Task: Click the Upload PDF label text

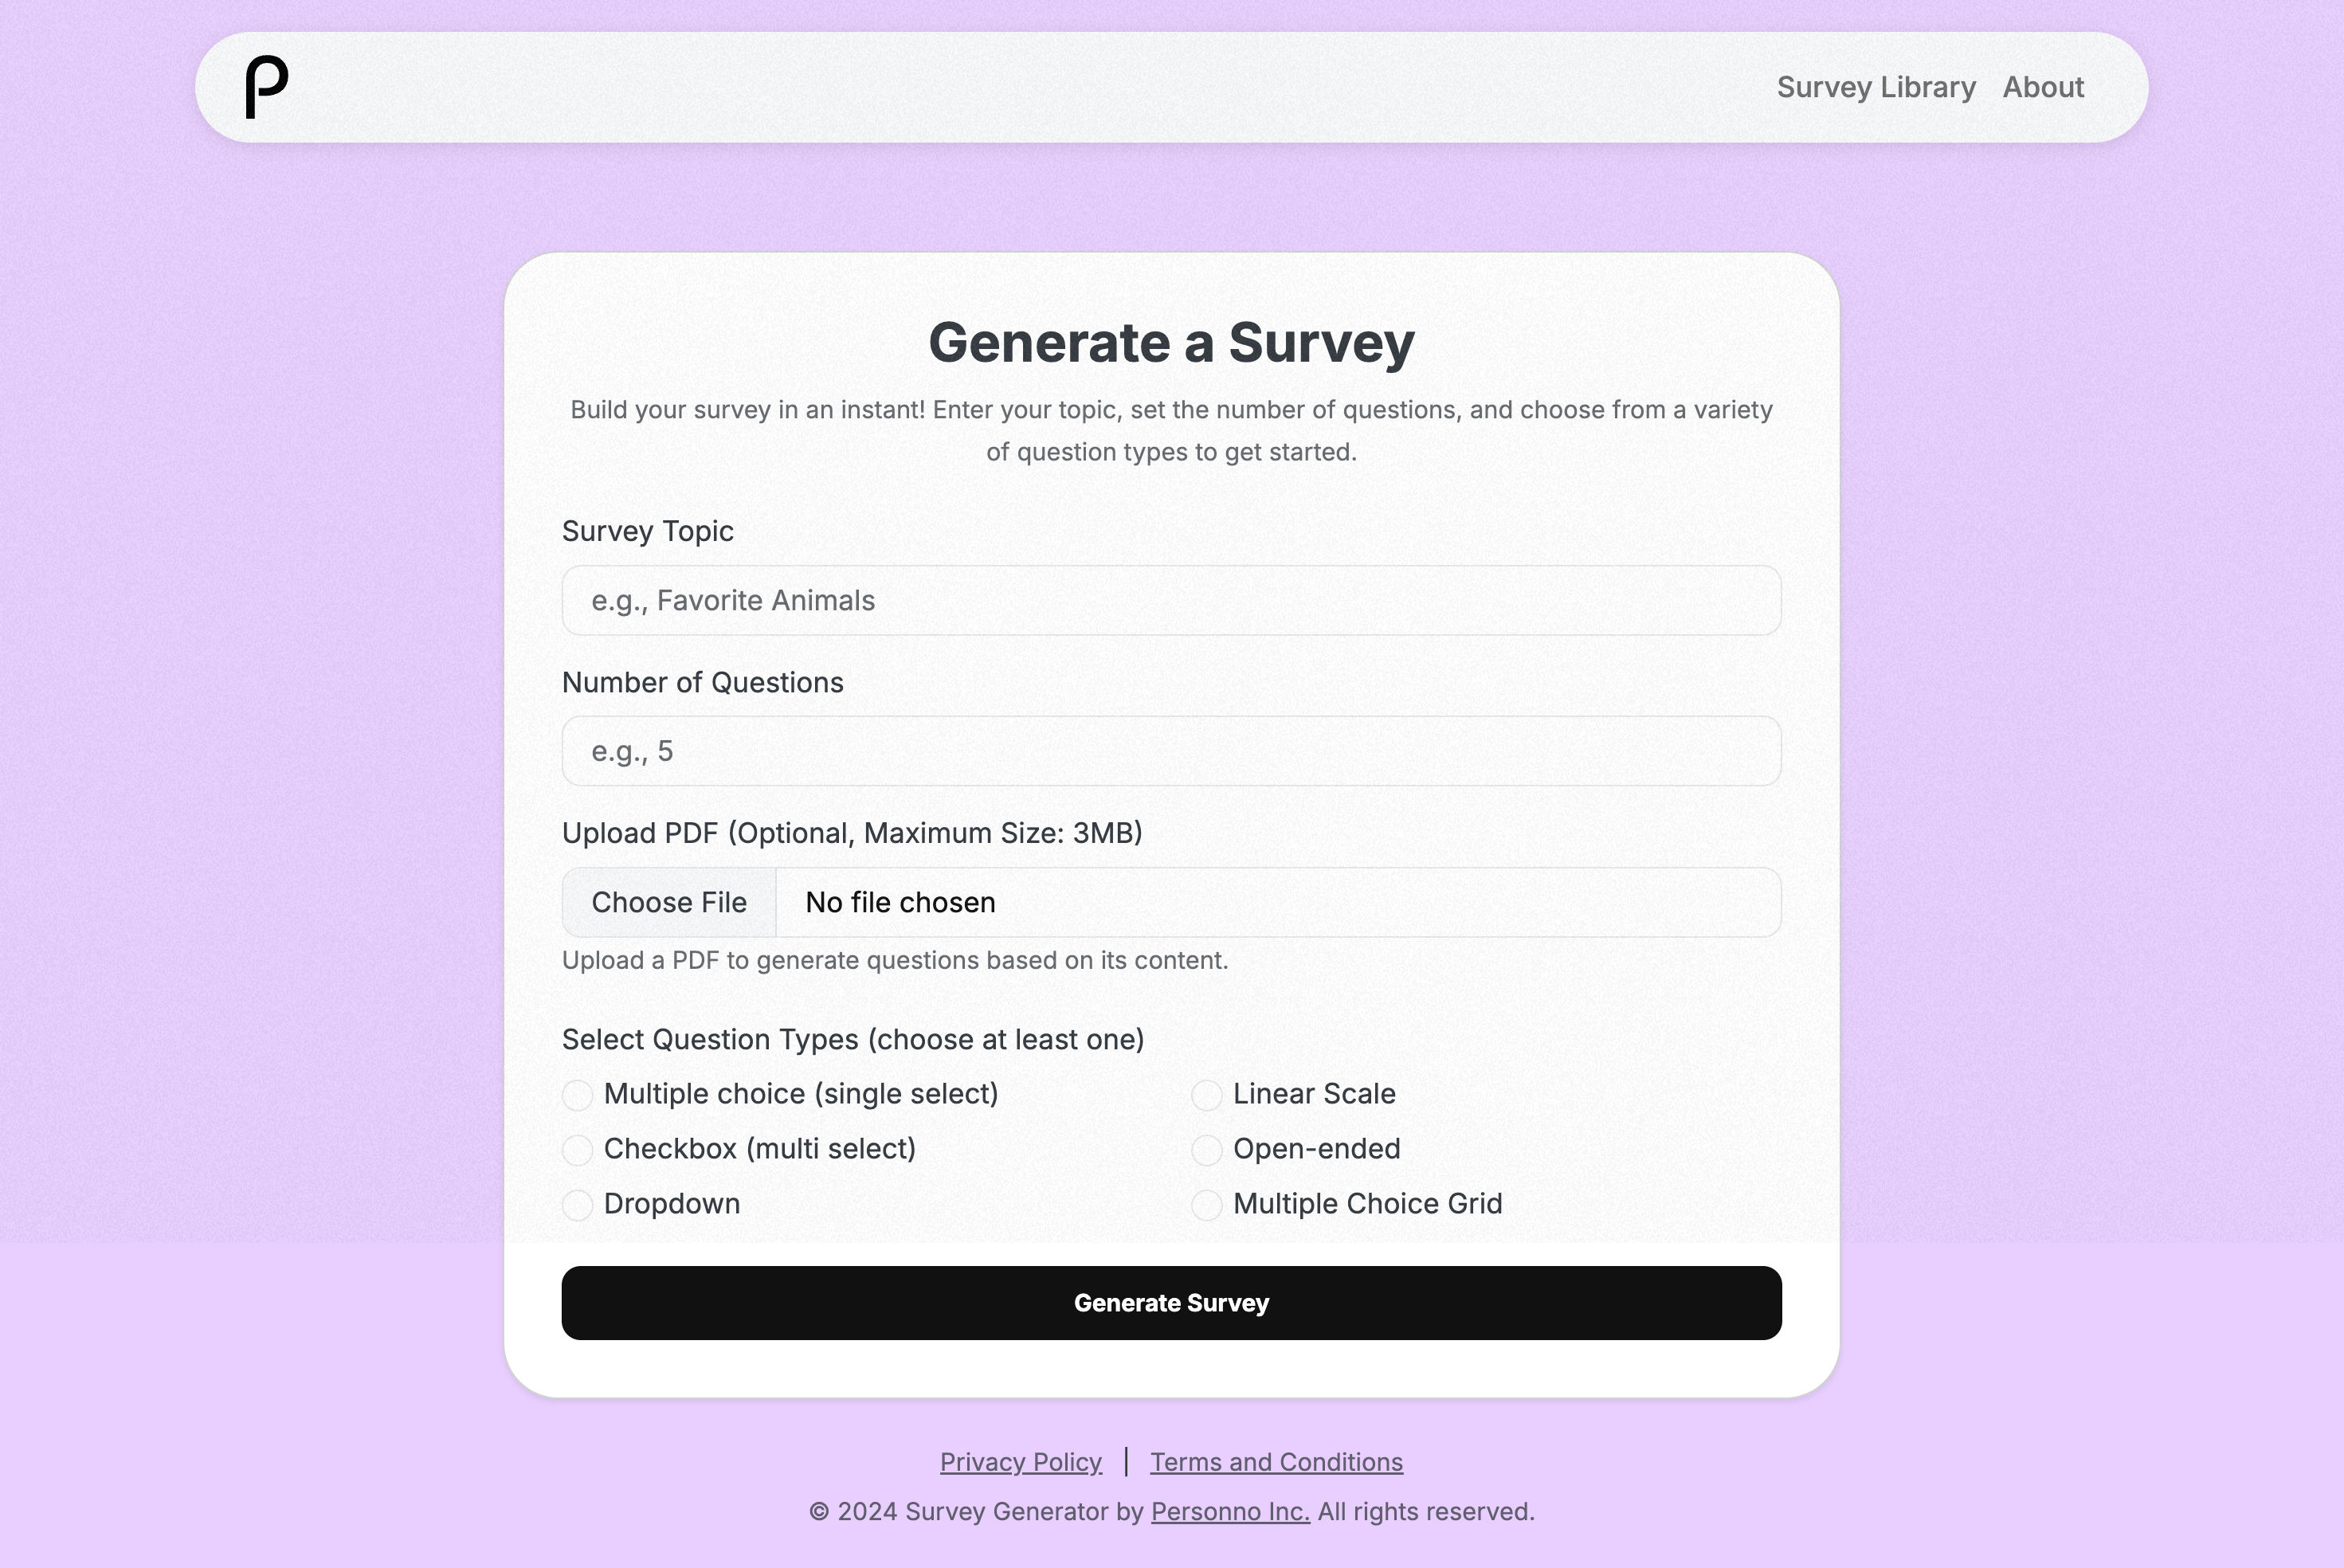Action: tap(852, 833)
